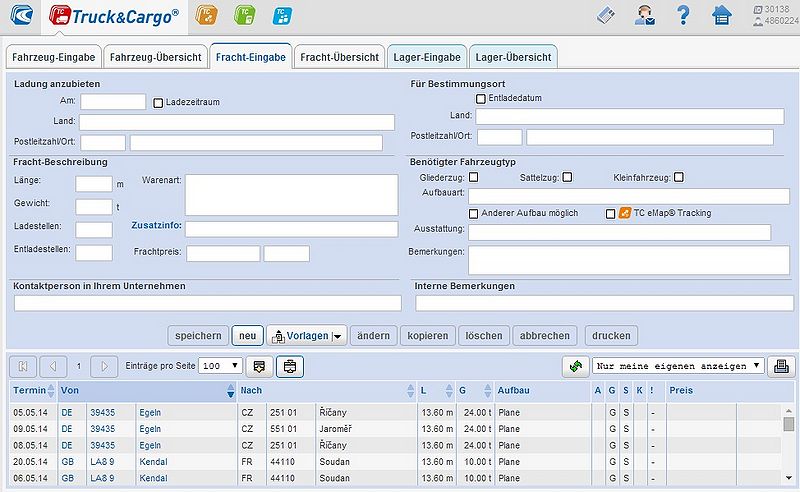800x492 pixels.
Task: Focus the Interne Bemerkungen field
Action: click(605, 303)
